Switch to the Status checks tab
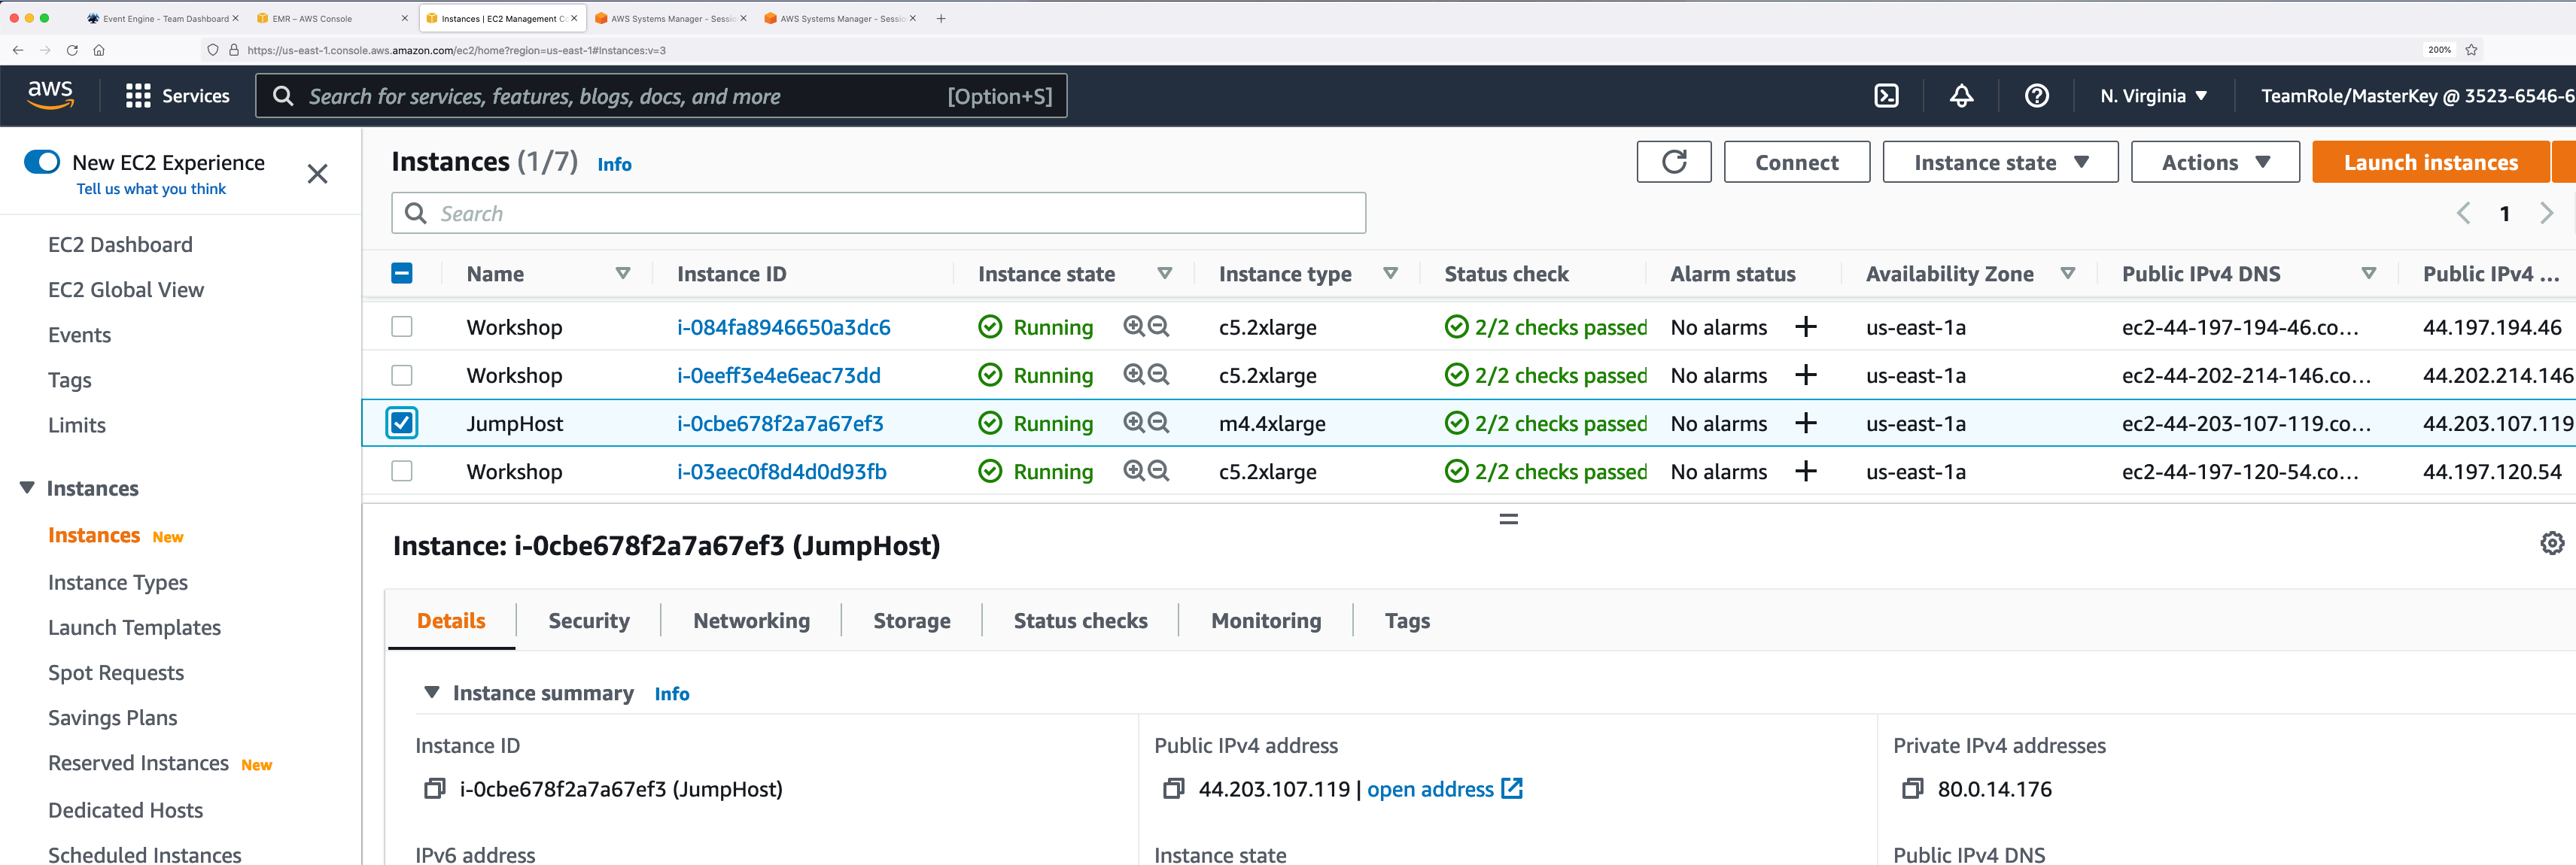 click(x=1080, y=621)
